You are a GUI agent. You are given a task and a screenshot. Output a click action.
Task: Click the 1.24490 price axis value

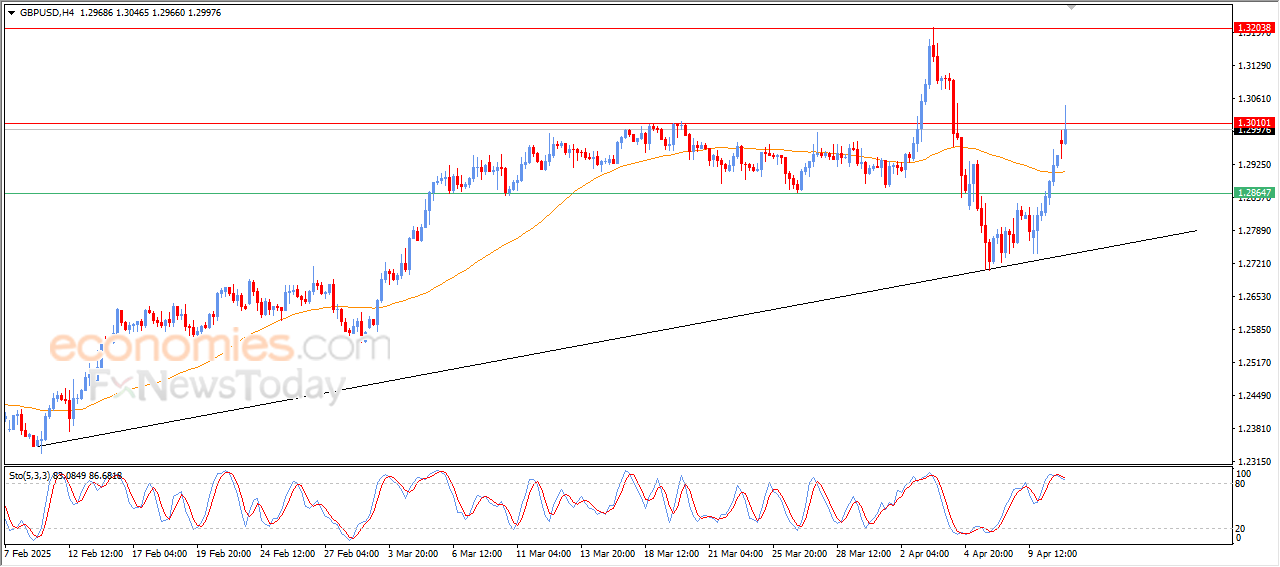point(1254,395)
